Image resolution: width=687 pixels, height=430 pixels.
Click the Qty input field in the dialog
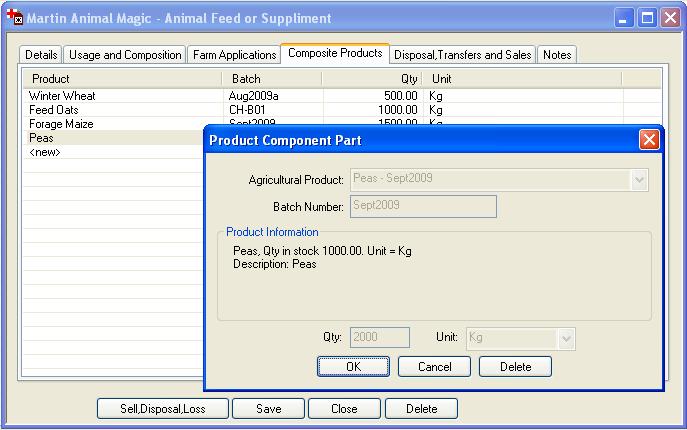pyautogui.click(x=379, y=338)
